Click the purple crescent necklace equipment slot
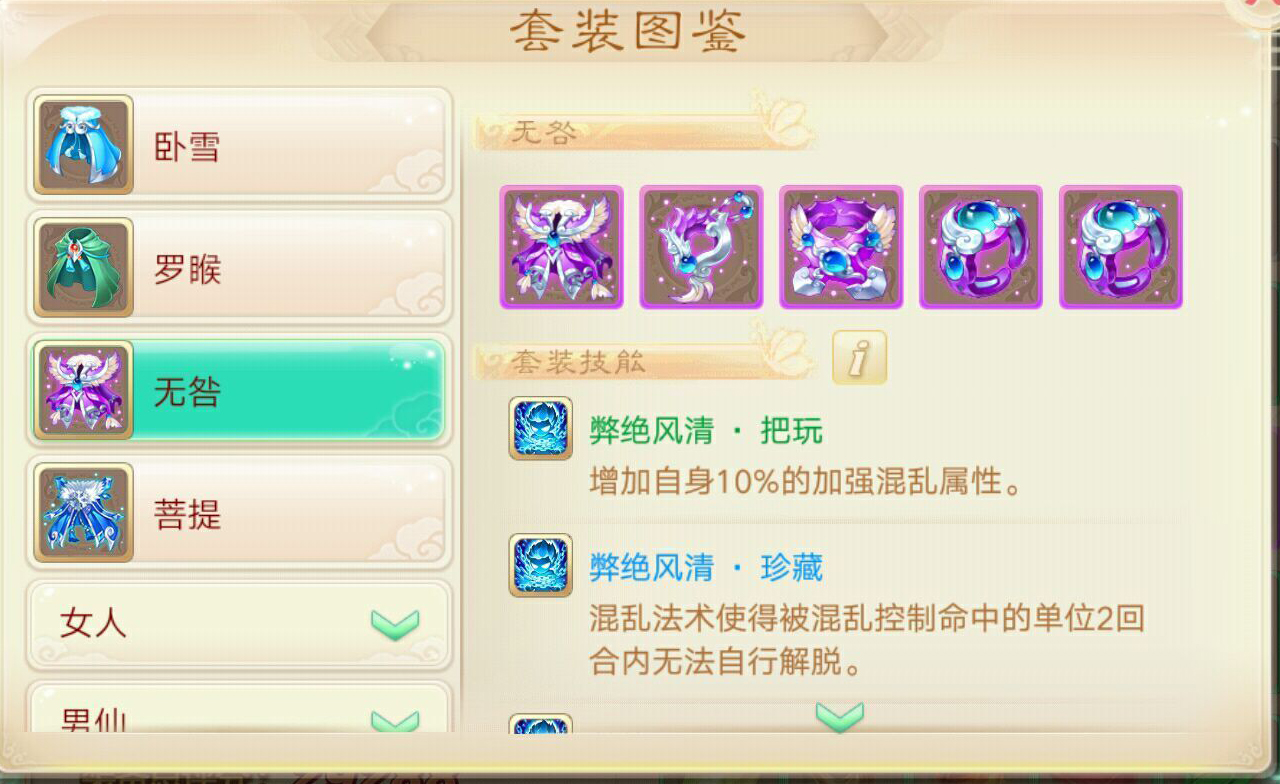The width and height of the screenshot is (1280, 784). [702, 247]
